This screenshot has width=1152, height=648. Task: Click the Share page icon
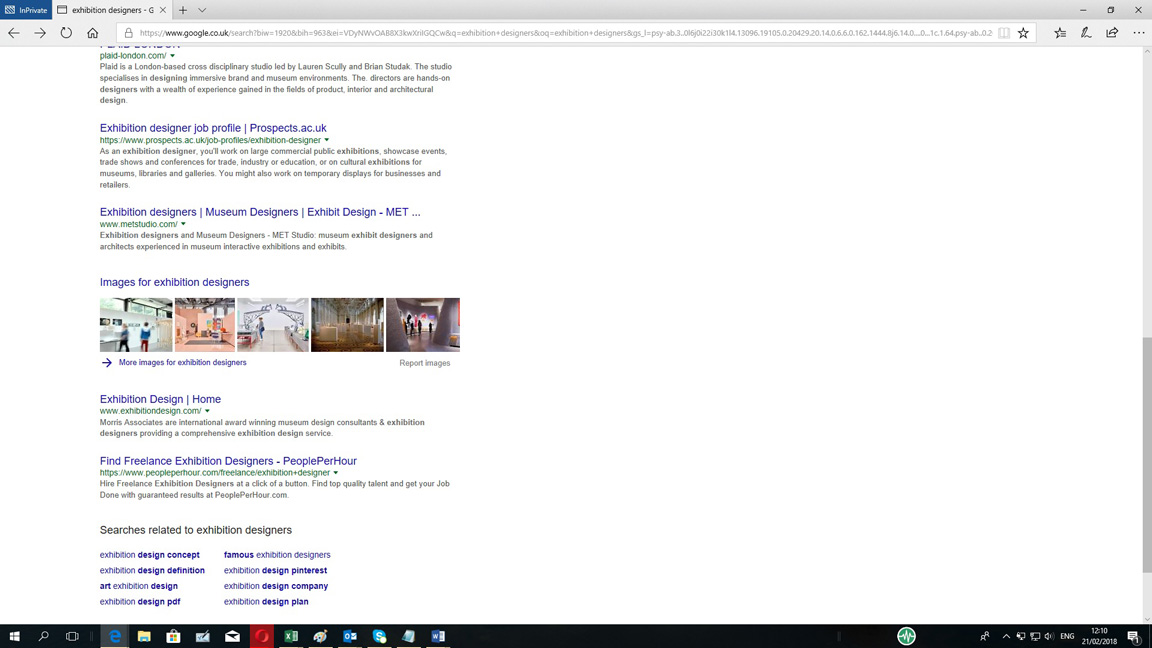point(1112,33)
